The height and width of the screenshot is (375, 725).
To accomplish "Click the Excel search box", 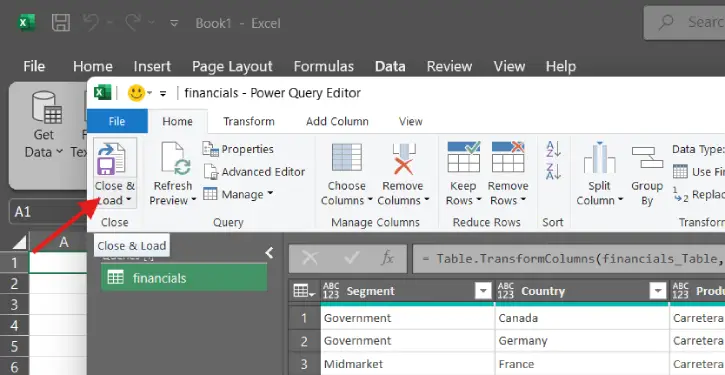I will click(x=685, y=22).
